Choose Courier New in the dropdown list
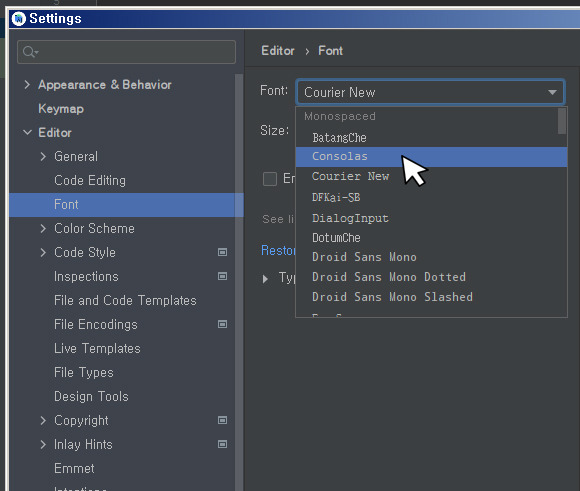Image resolution: width=580 pixels, height=491 pixels. (x=431, y=176)
